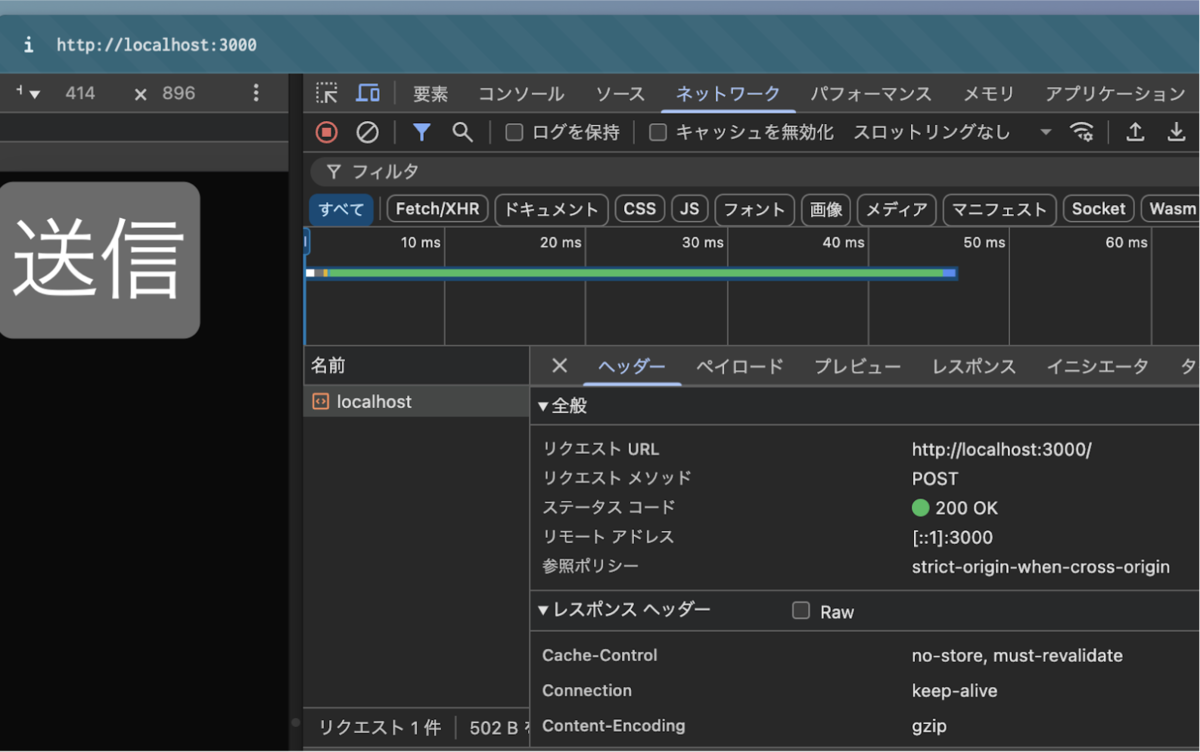Close the request details panel
The height and width of the screenshot is (752, 1200).
click(560, 366)
